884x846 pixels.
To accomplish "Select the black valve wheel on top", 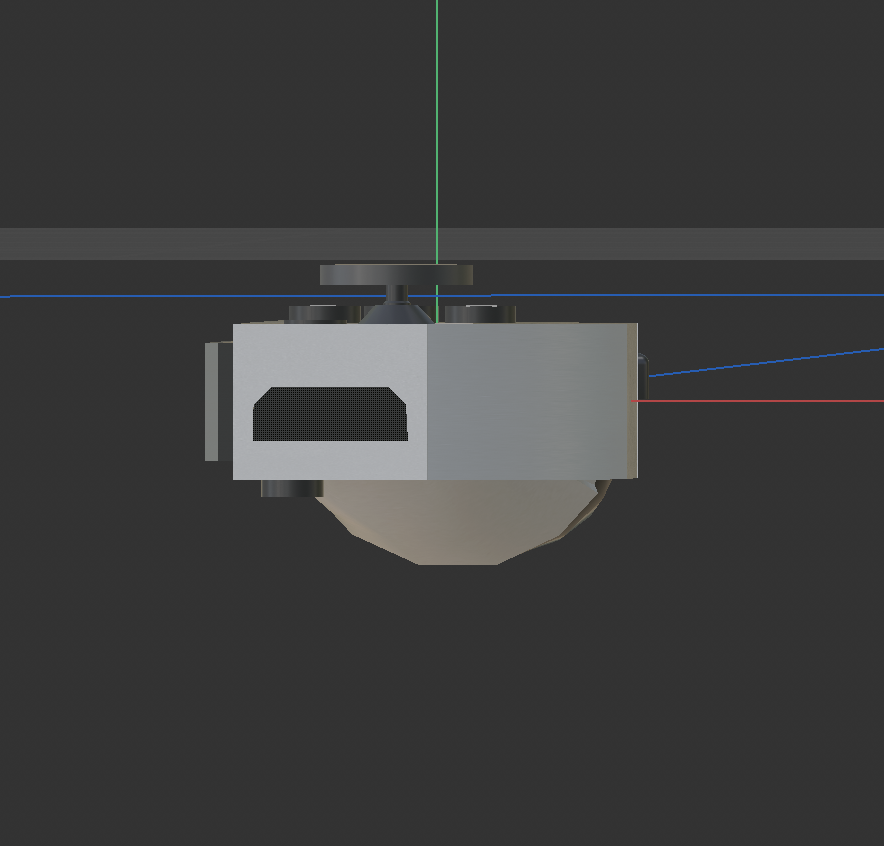I will (394, 272).
